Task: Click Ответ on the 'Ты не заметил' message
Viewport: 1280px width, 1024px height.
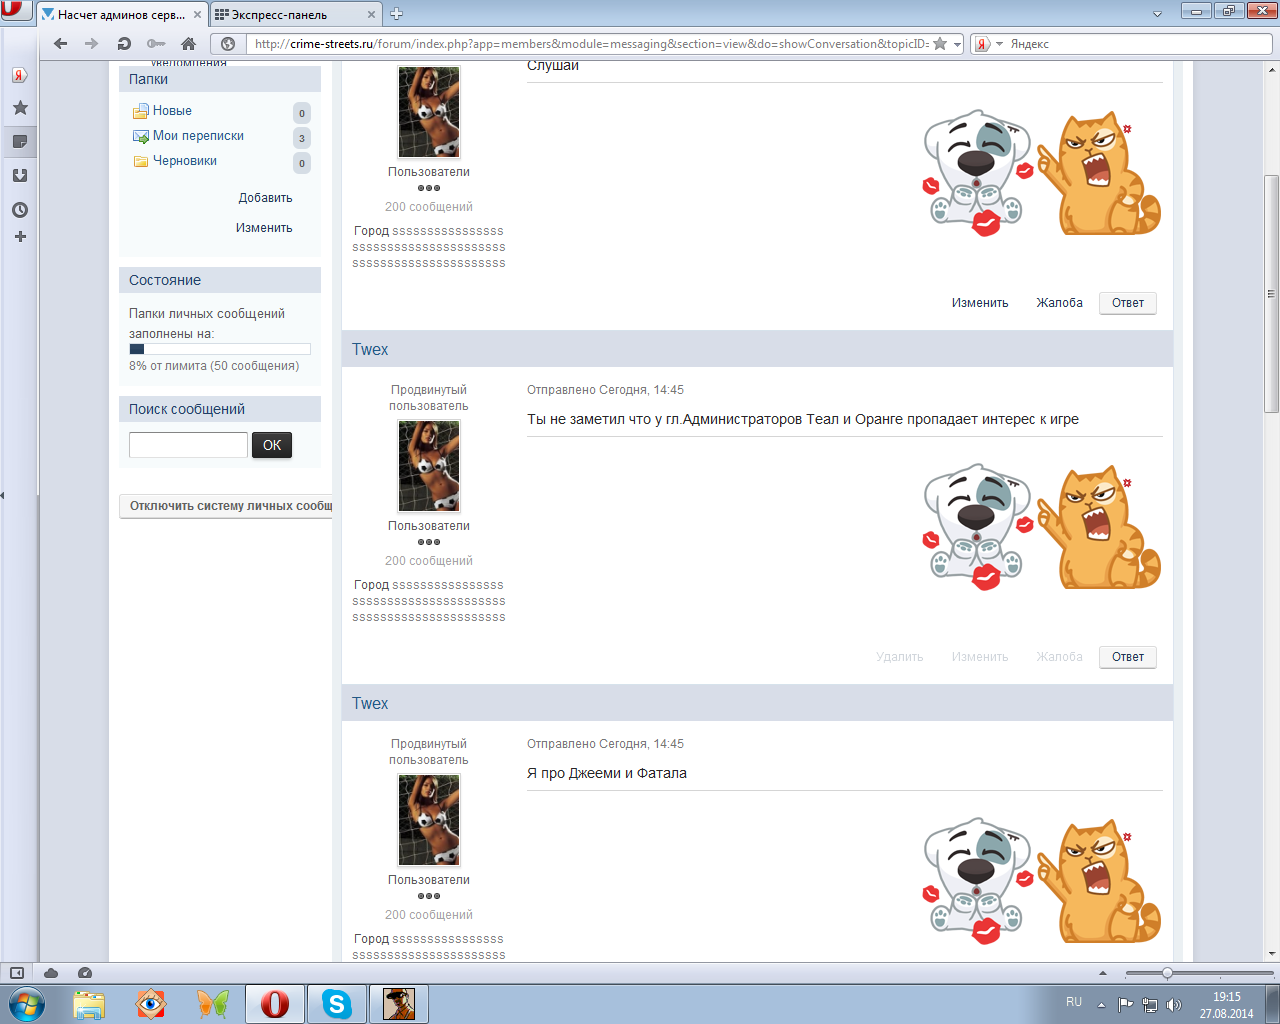Action: pyautogui.click(x=1128, y=657)
